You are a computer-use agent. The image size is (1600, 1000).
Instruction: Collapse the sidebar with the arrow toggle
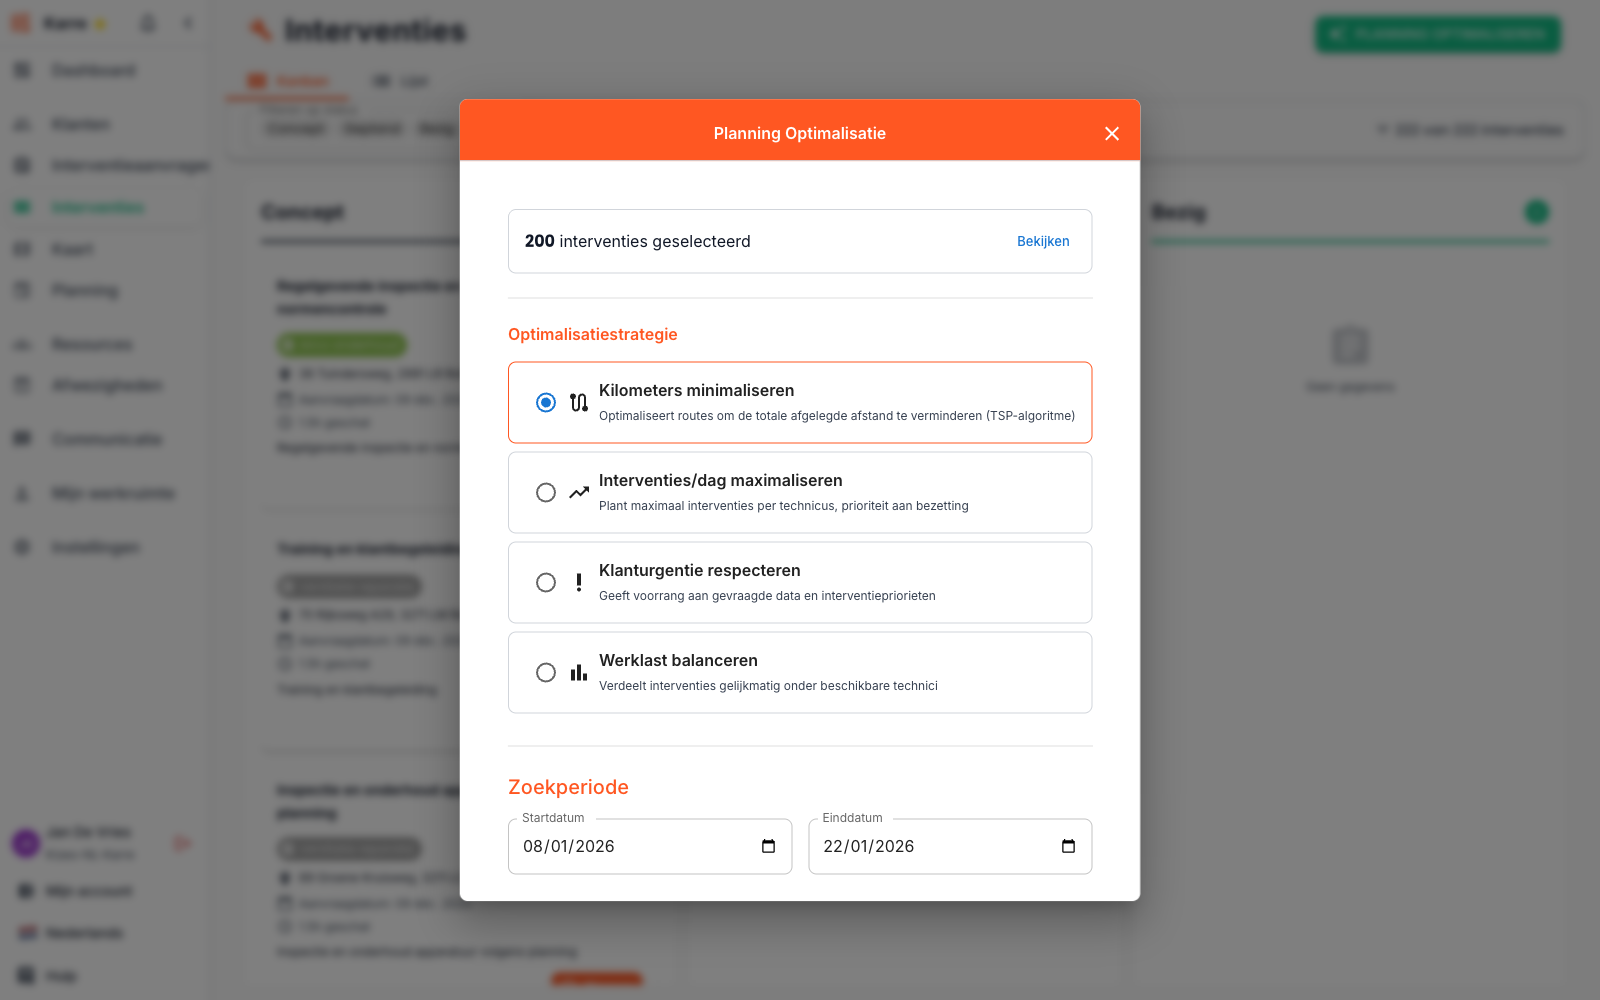[187, 22]
